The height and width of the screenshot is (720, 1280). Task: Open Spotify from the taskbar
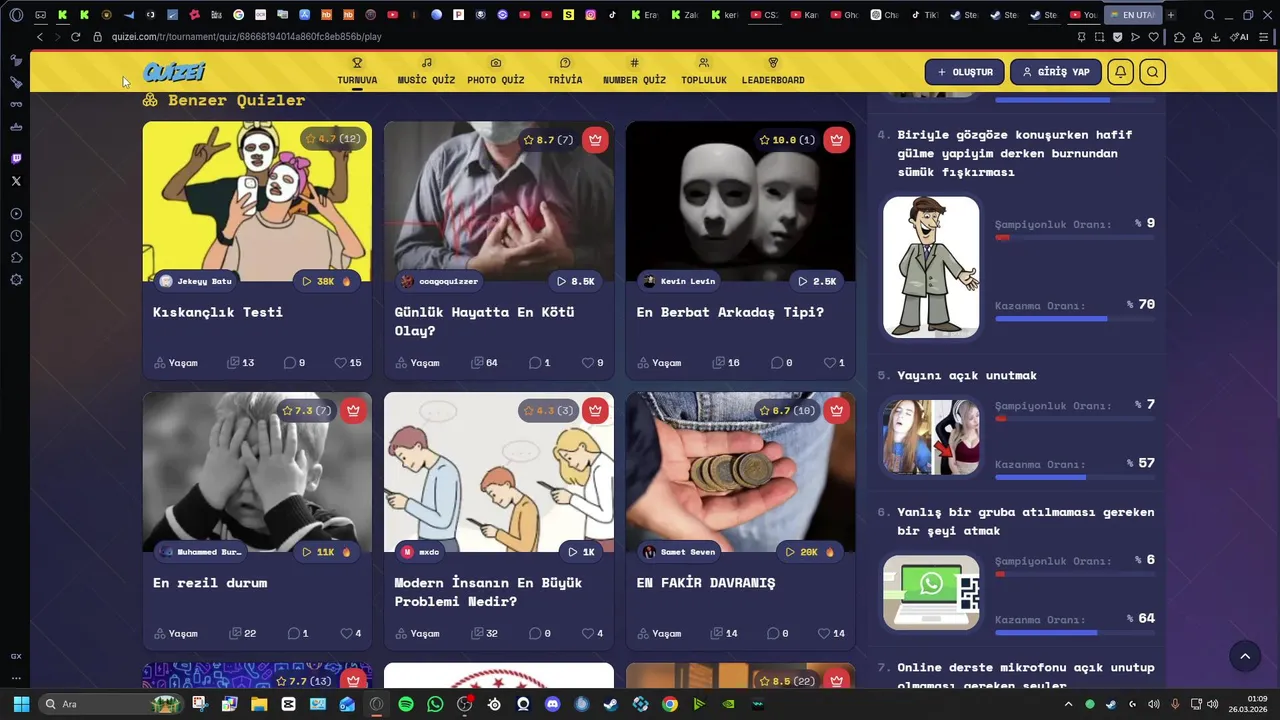coord(405,704)
